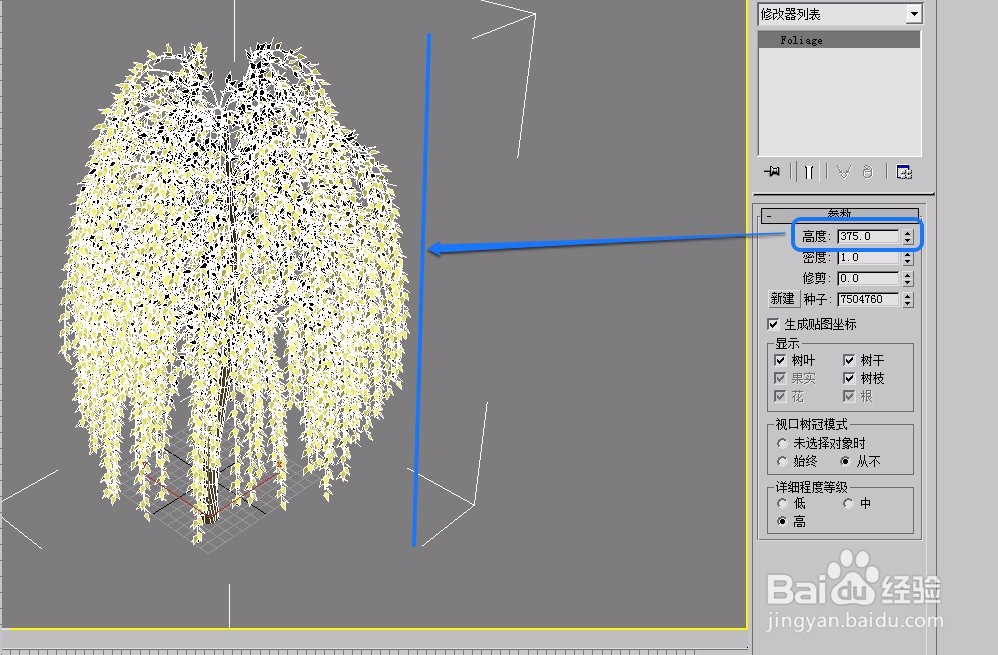Toggle 树枝 display checkbox
Viewport: 998px width, 655px height.
point(848,378)
